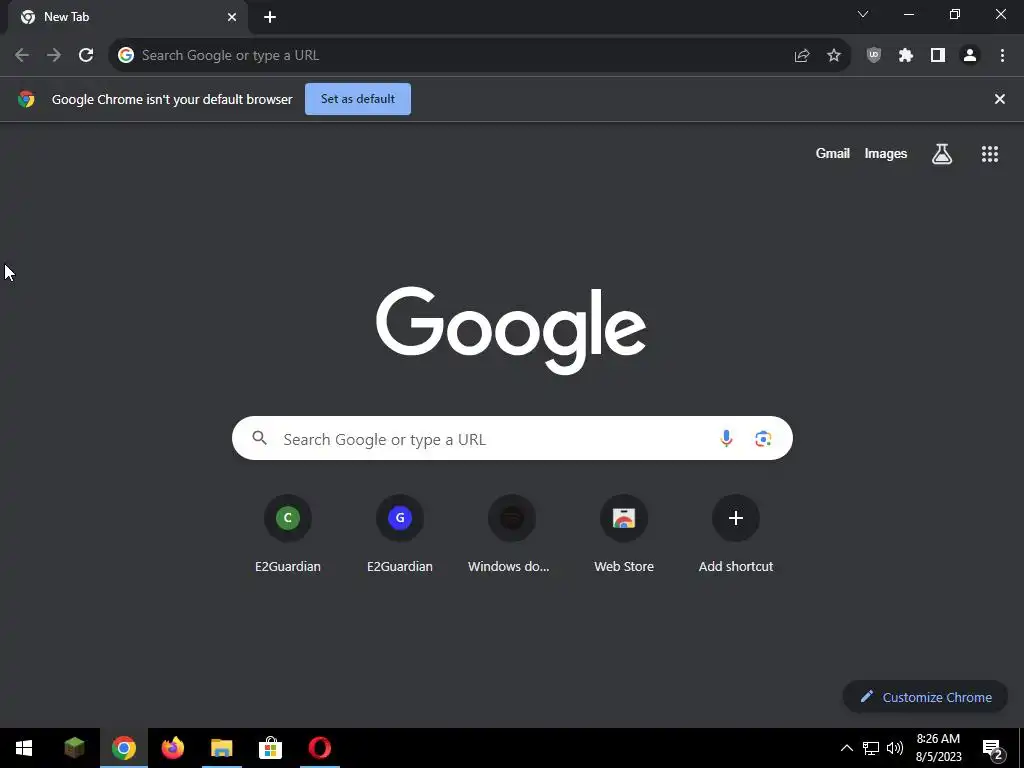Open the Chrome profile menu
Image resolution: width=1024 pixels, height=768 pixels.
[x=970, y=56]
